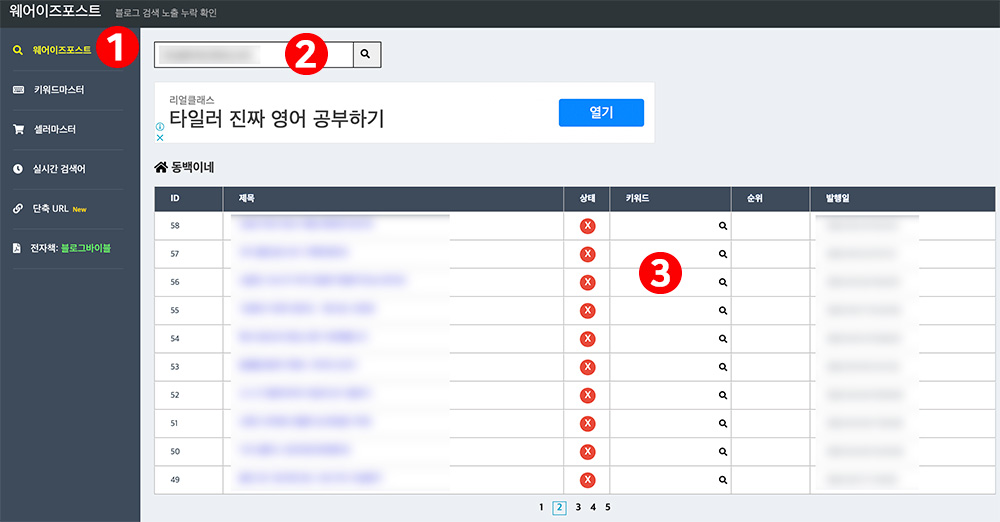The width and height of the screenshot is (1000, 522).
Task: Click the blog search input field
Action: (253, 55)
